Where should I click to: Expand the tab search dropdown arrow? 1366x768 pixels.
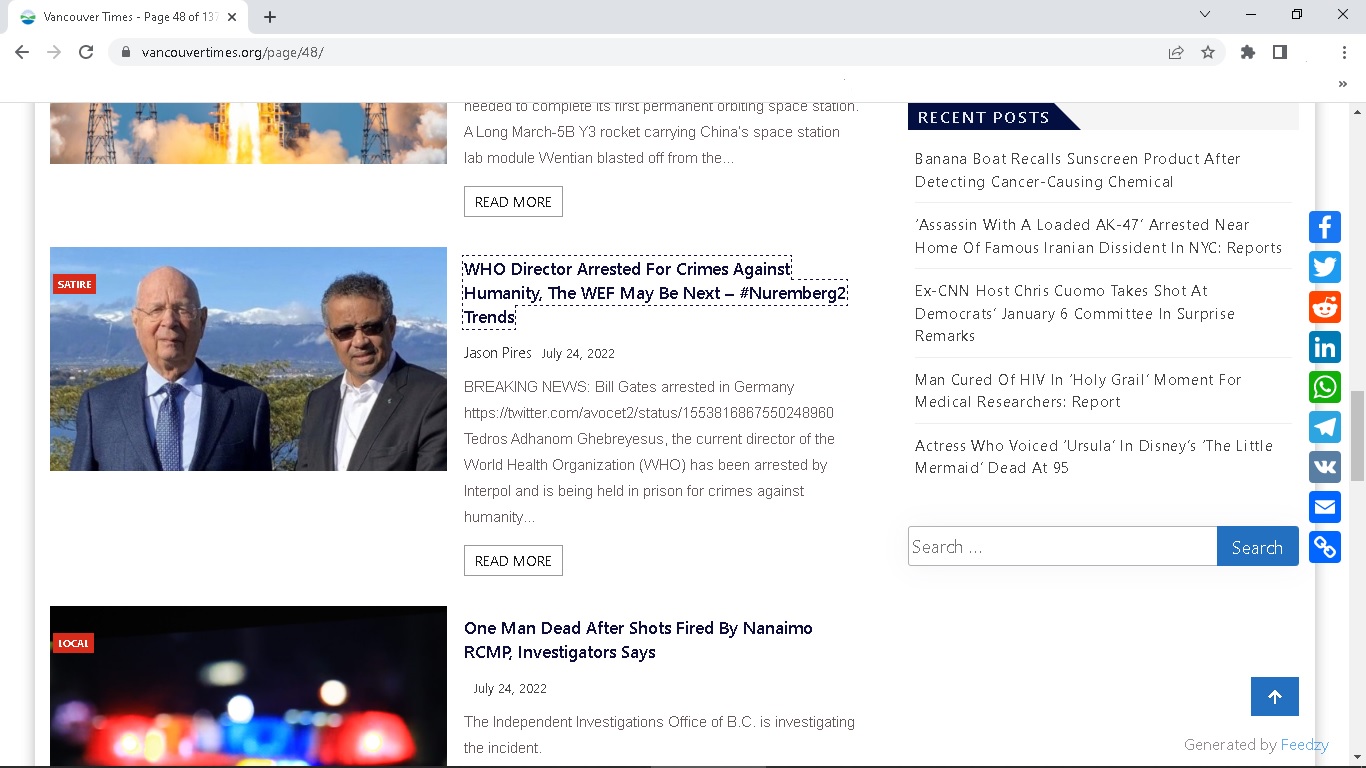pos(1205,15)
